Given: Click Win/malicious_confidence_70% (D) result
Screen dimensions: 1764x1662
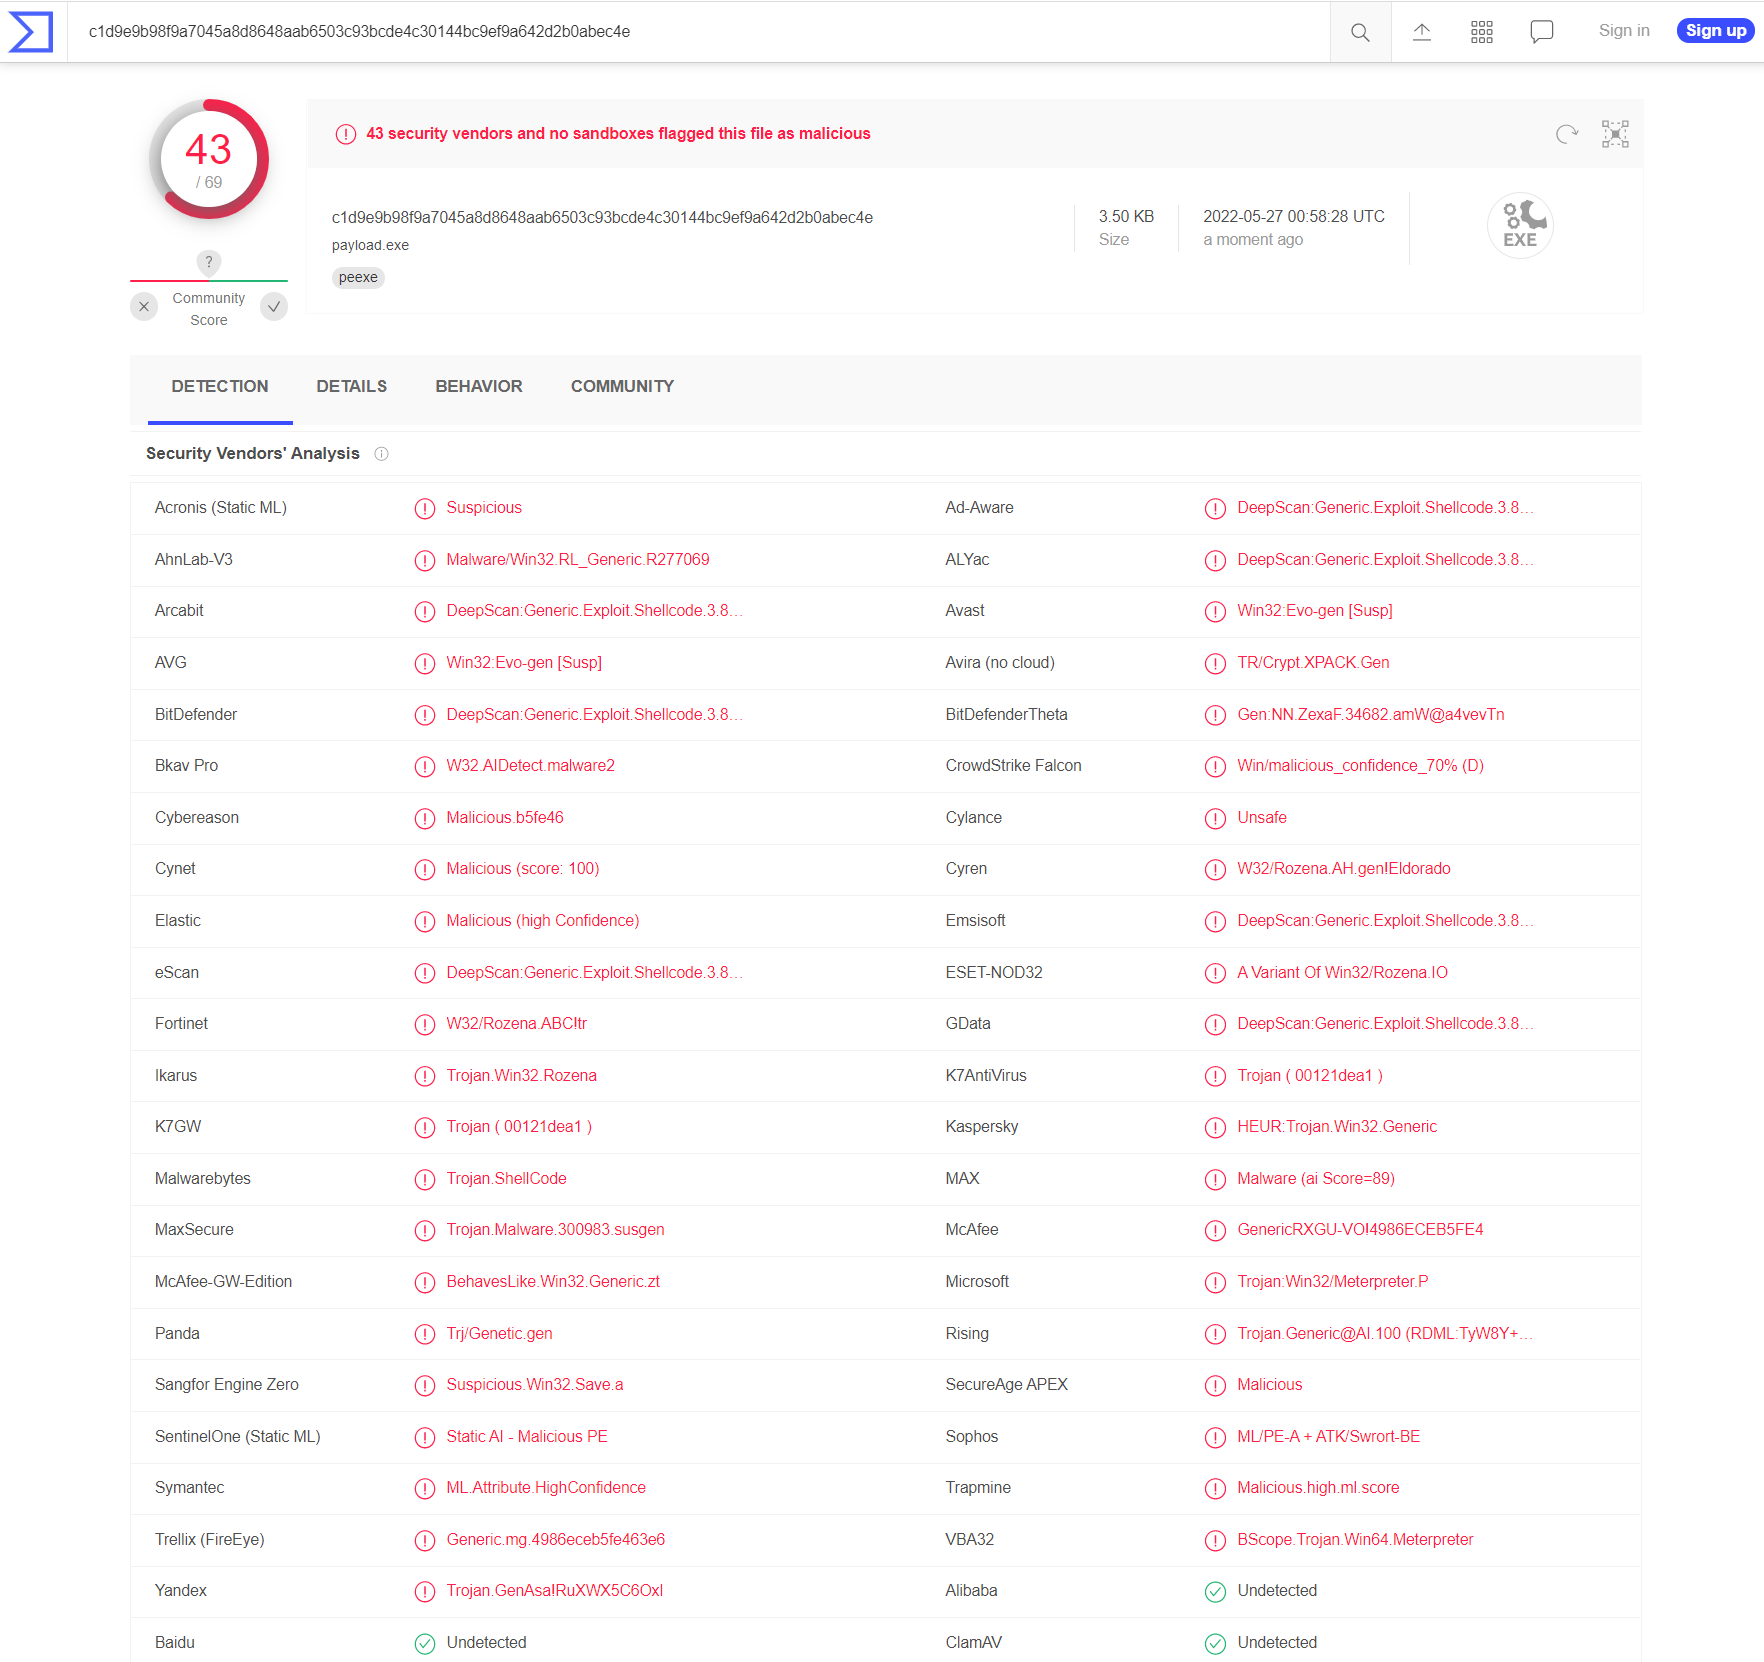Looking at the screenshot, I should [1360, 766].
